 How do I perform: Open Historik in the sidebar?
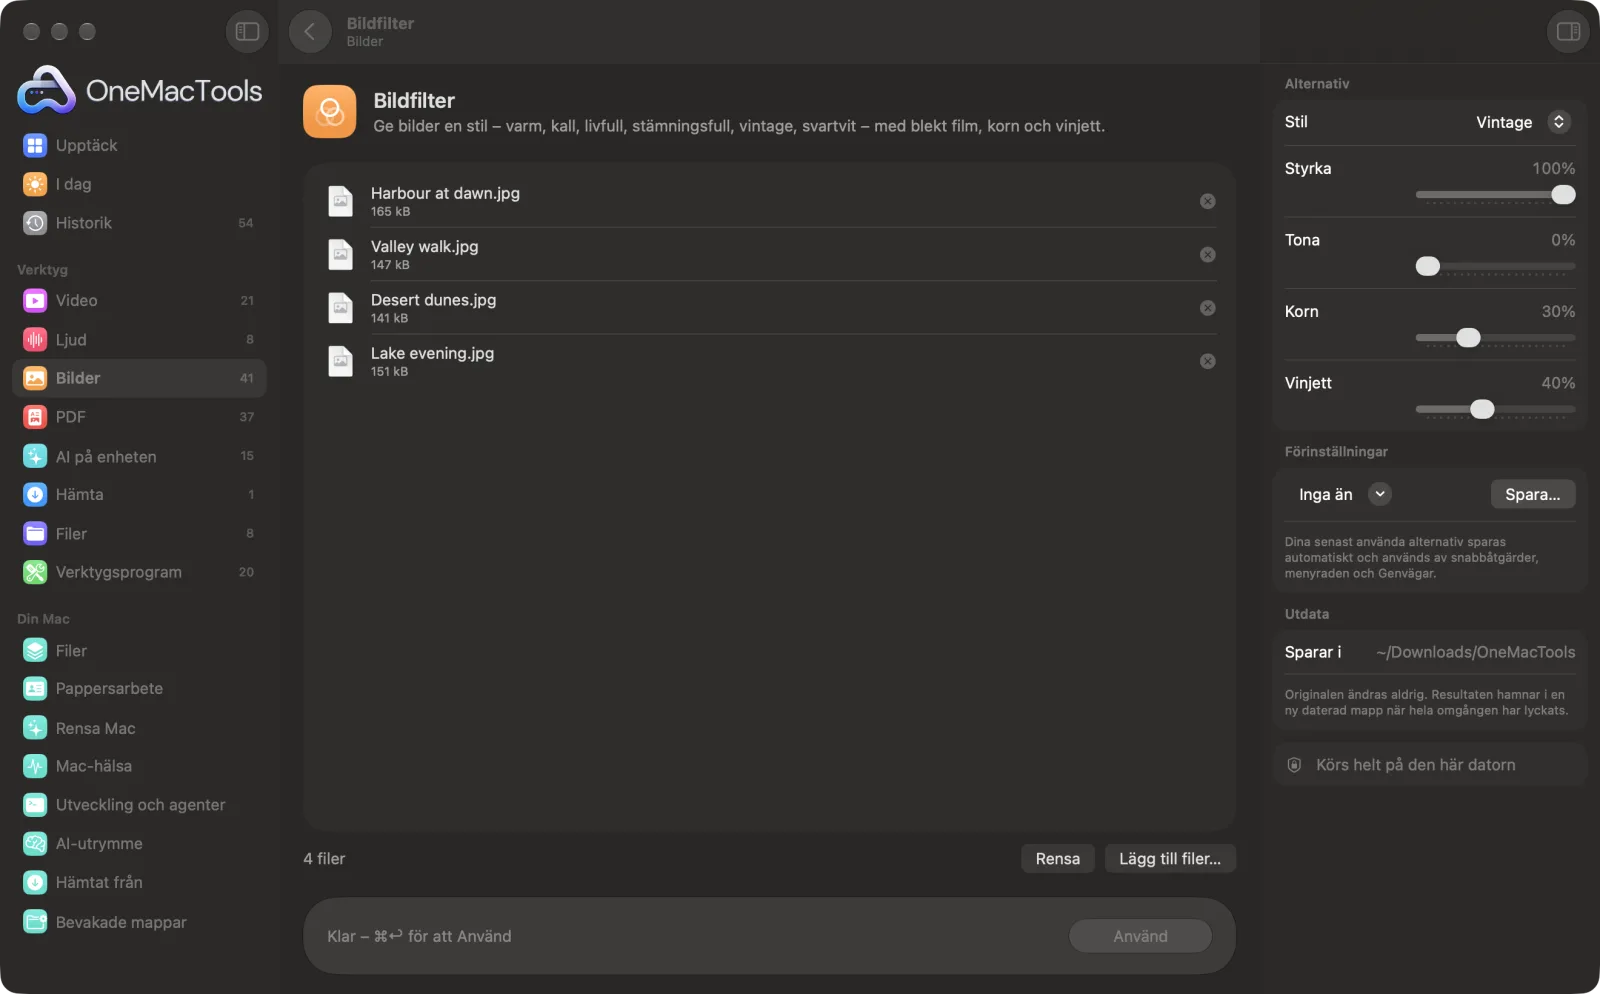[x=139, y=223]
